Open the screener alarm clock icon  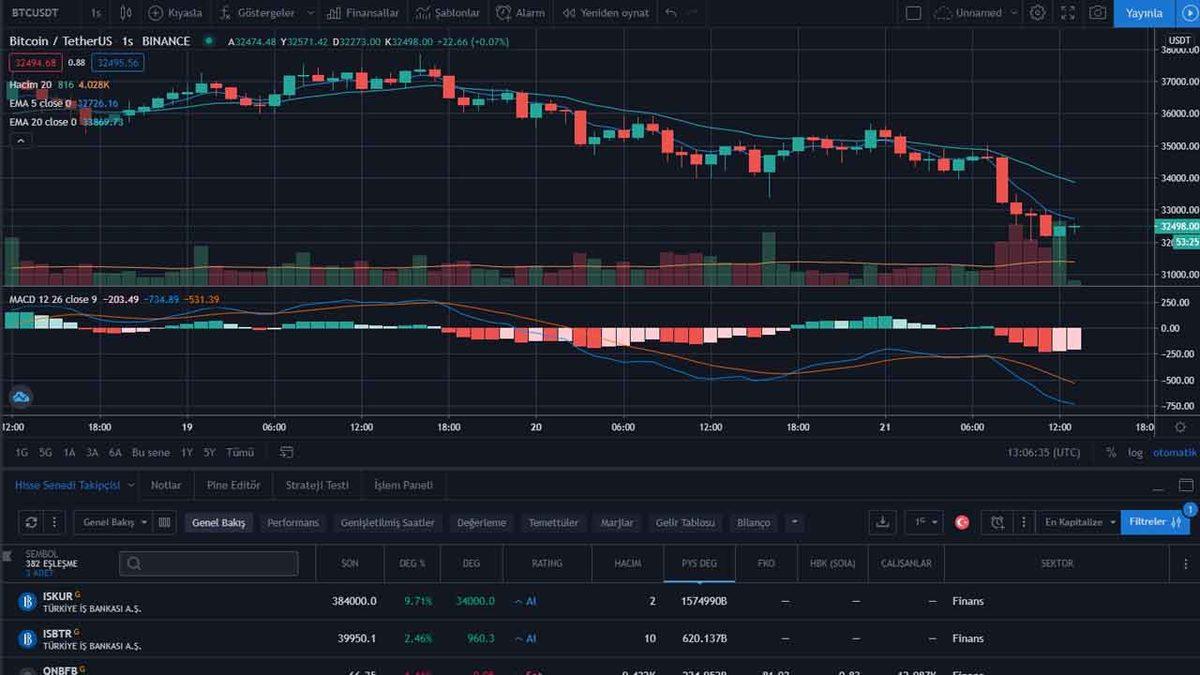pos(997,522)
